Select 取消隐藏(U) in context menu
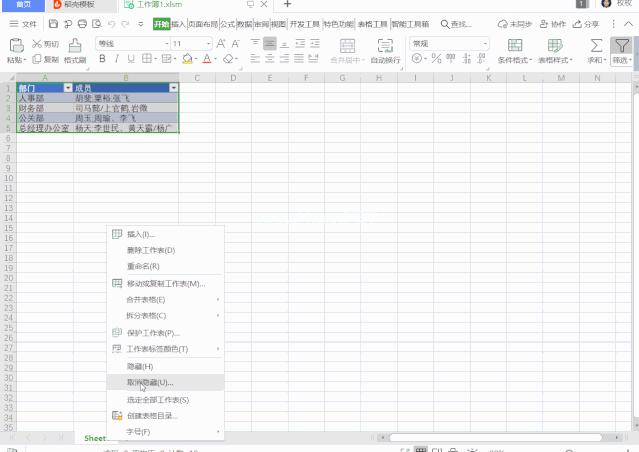Screen dimensions: 639x452 click(150, 382)
